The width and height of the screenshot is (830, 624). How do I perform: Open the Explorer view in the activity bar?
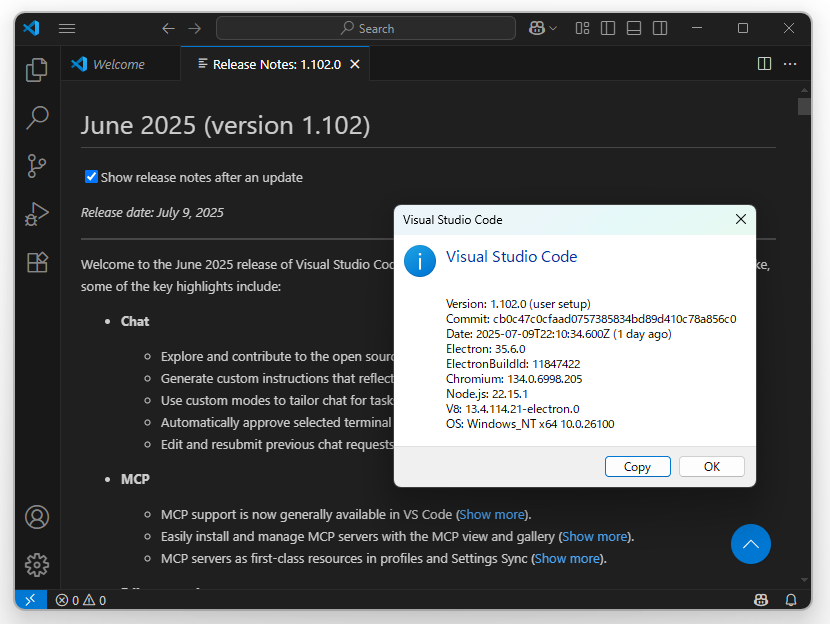pyautogui.click(x=36, y=70)
